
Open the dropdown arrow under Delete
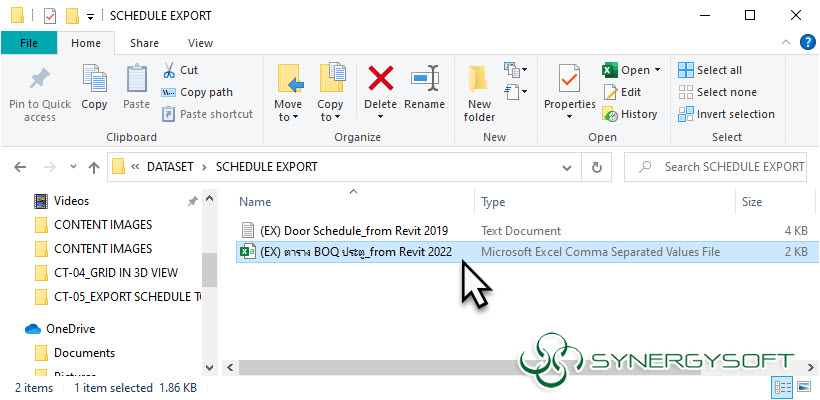pos(381,116)
